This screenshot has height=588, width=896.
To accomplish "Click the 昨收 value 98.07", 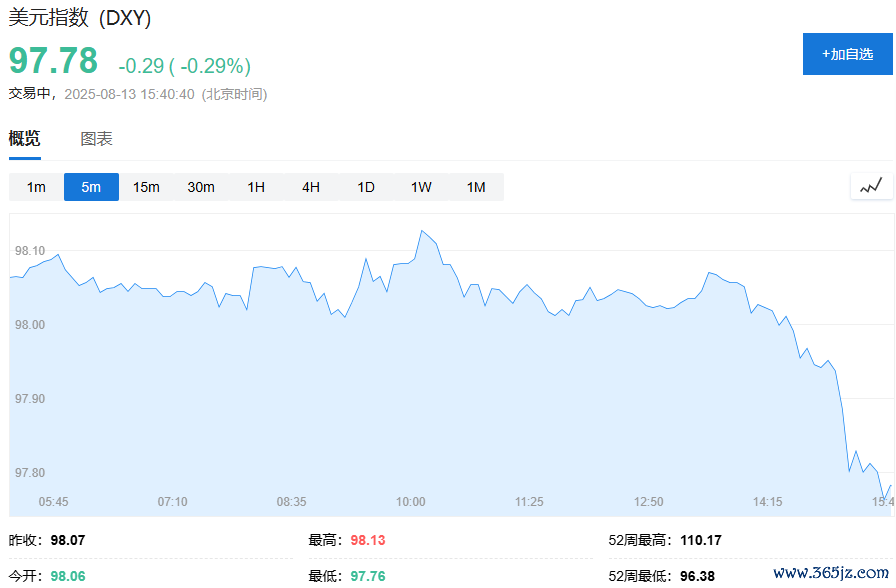I will coord(68,540).
